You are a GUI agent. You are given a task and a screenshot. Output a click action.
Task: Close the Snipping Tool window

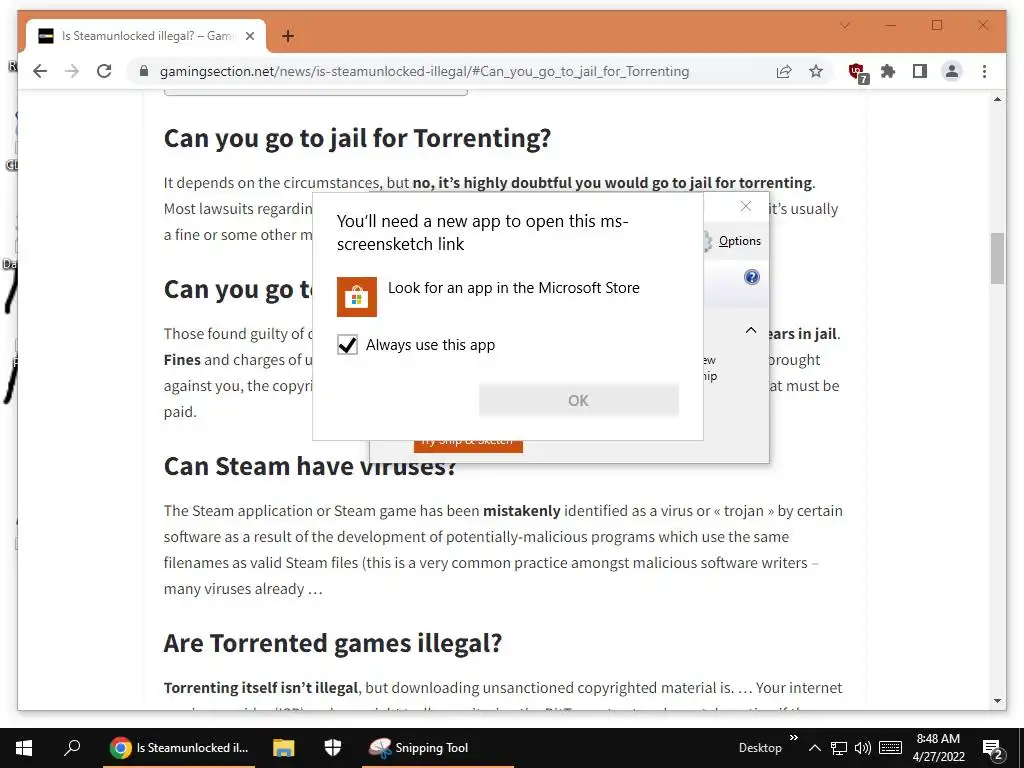[x=746, y=206]
